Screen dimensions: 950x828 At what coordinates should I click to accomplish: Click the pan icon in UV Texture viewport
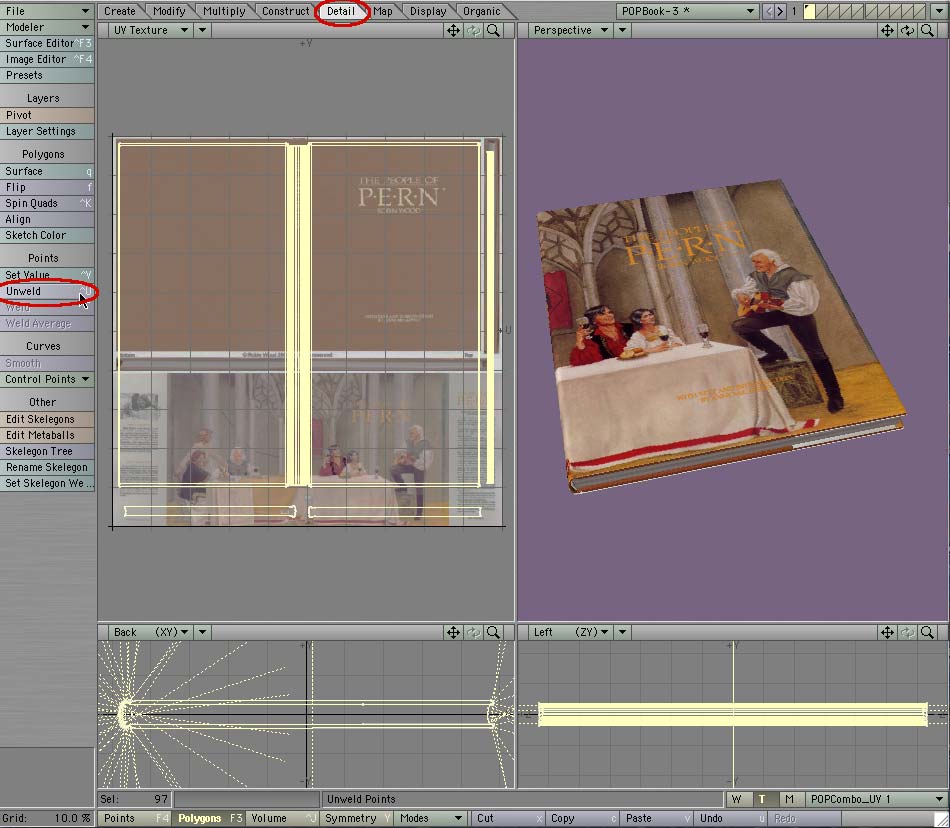pos(453,30)
